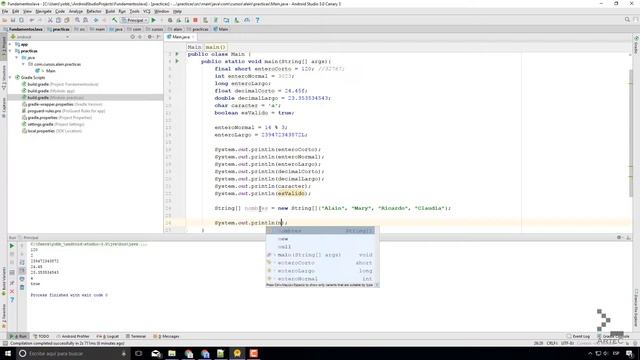The width and height of the screenshot is (640, 360).
Task: Select settings.gradle file
Action: pos(53,124)
